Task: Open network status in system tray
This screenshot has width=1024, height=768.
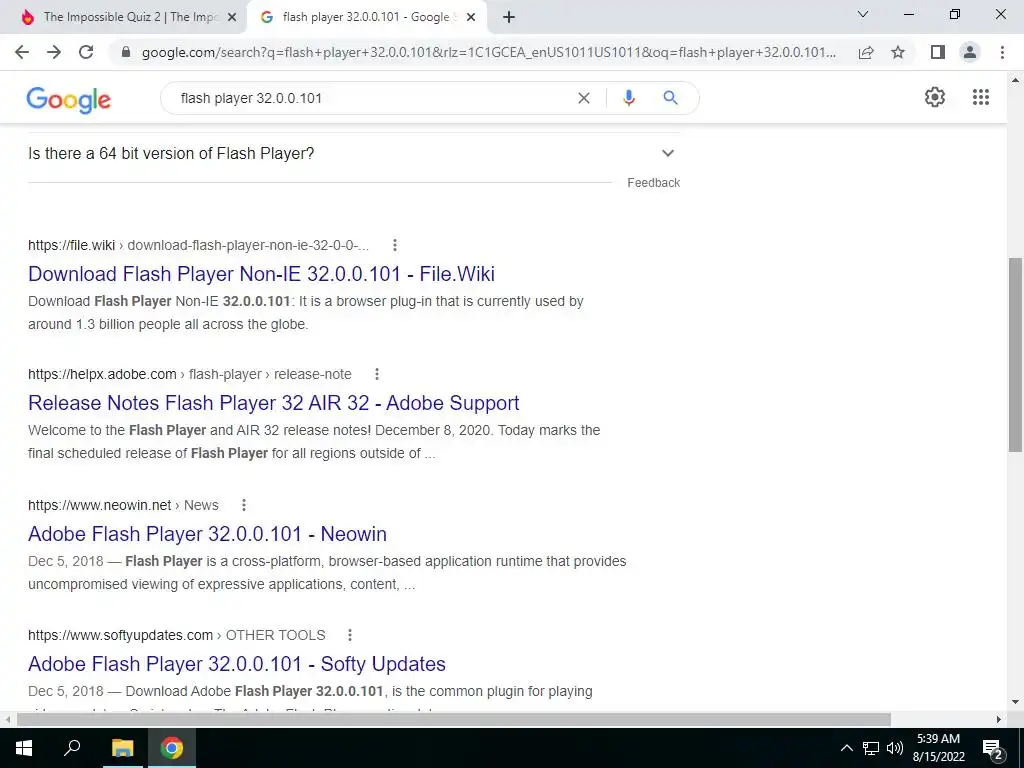Action: (x=871, y=748)
